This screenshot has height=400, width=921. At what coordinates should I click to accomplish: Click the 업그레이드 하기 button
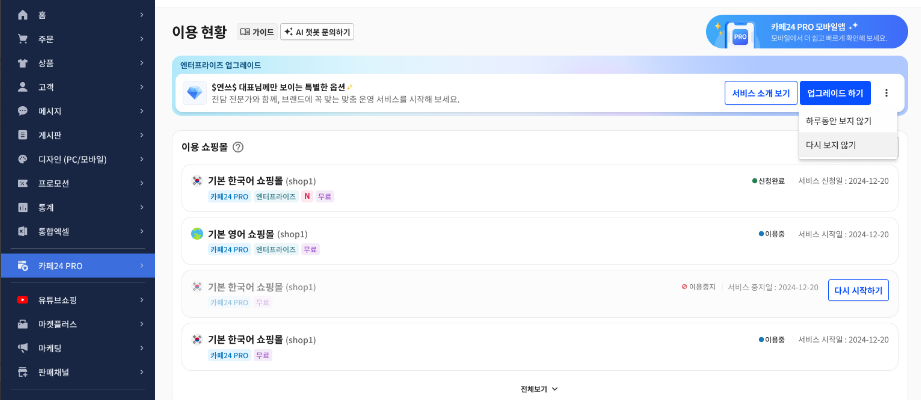point(834,93)
